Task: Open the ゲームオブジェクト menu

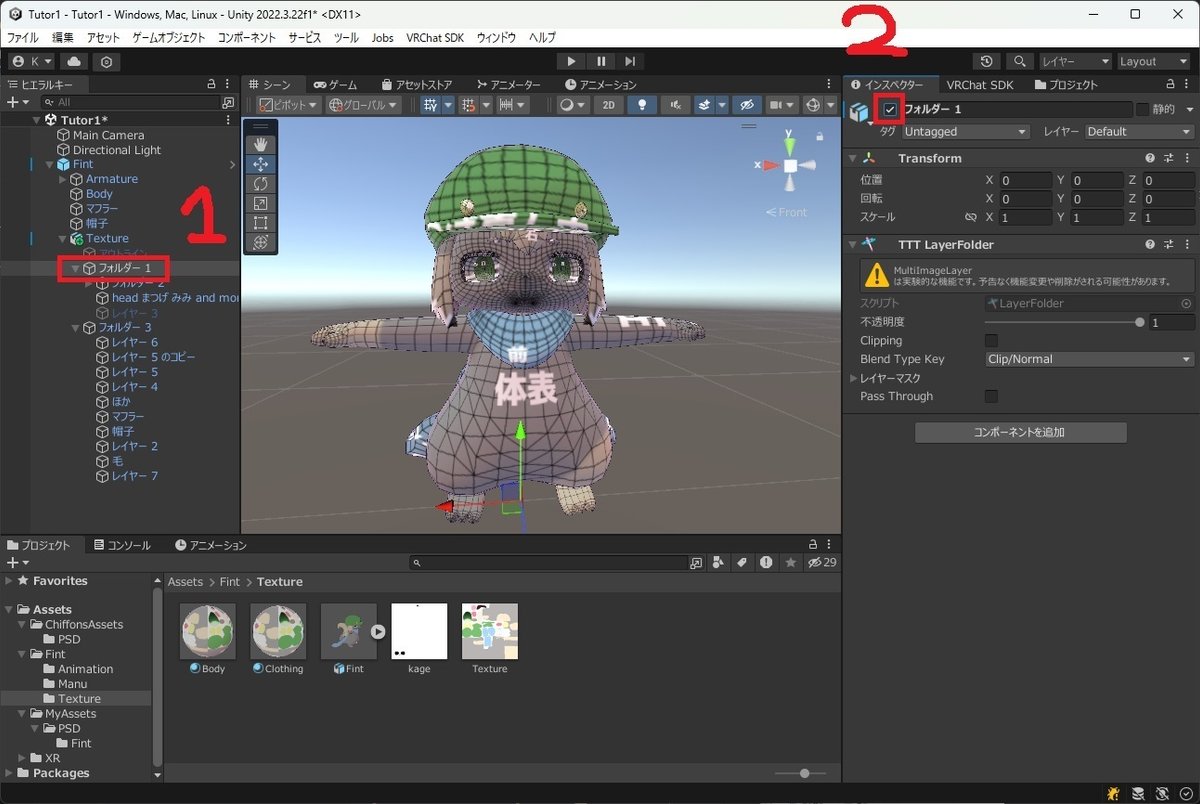Action: (x=168, y=38)
